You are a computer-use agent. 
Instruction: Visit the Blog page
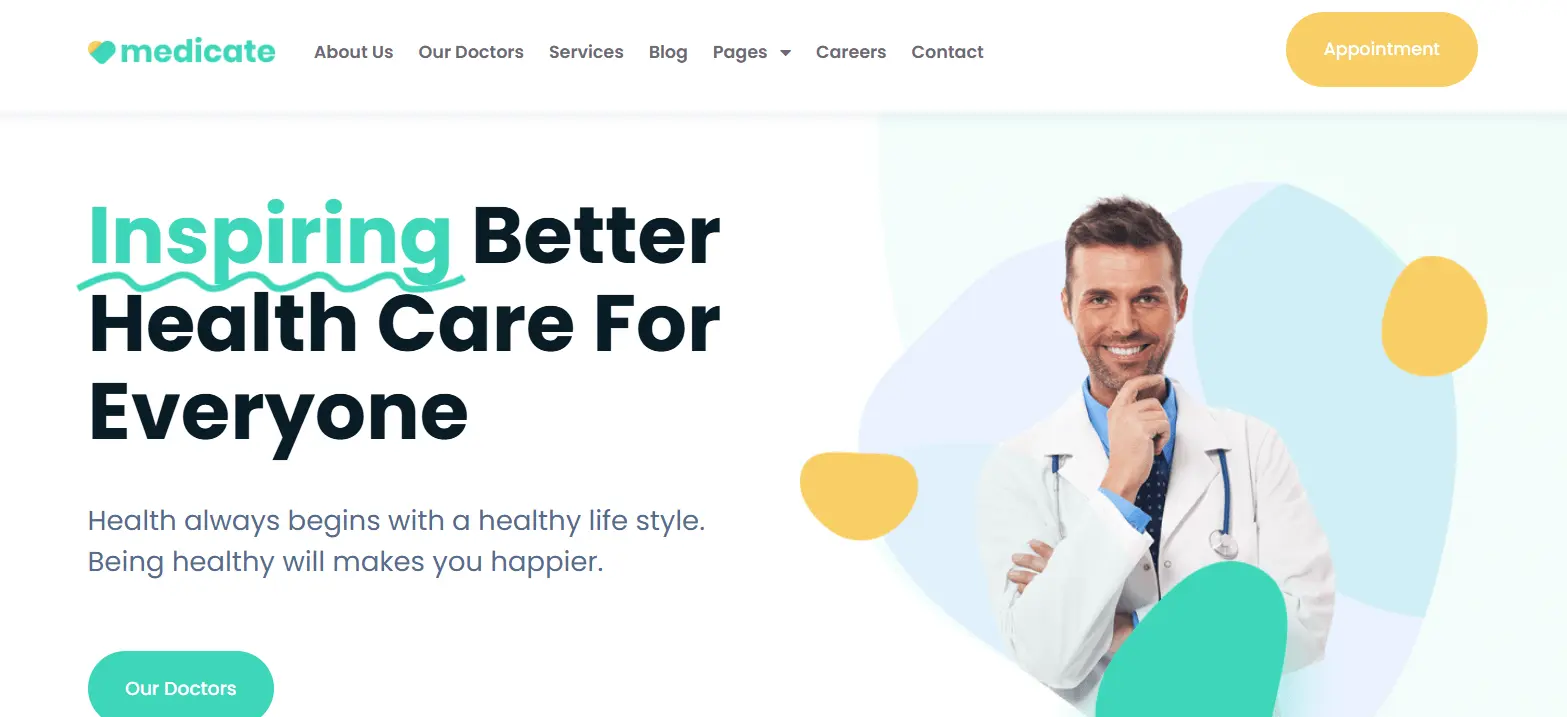tap(668, 52)
